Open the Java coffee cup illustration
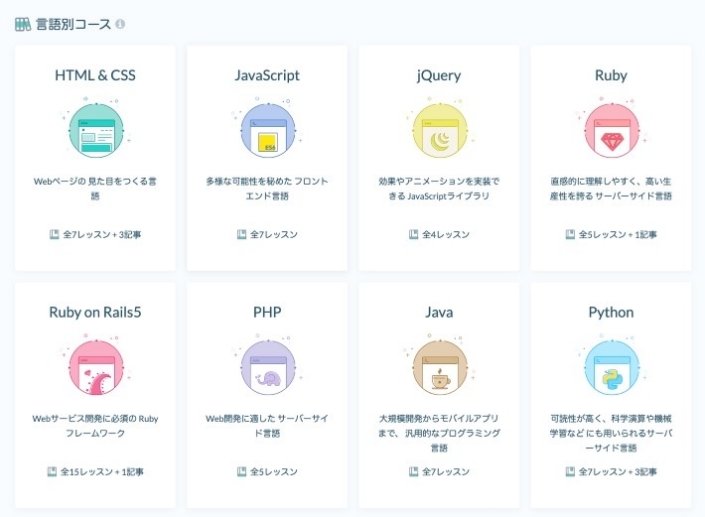Screen dimensions: 705x517 tap(439, 367)
